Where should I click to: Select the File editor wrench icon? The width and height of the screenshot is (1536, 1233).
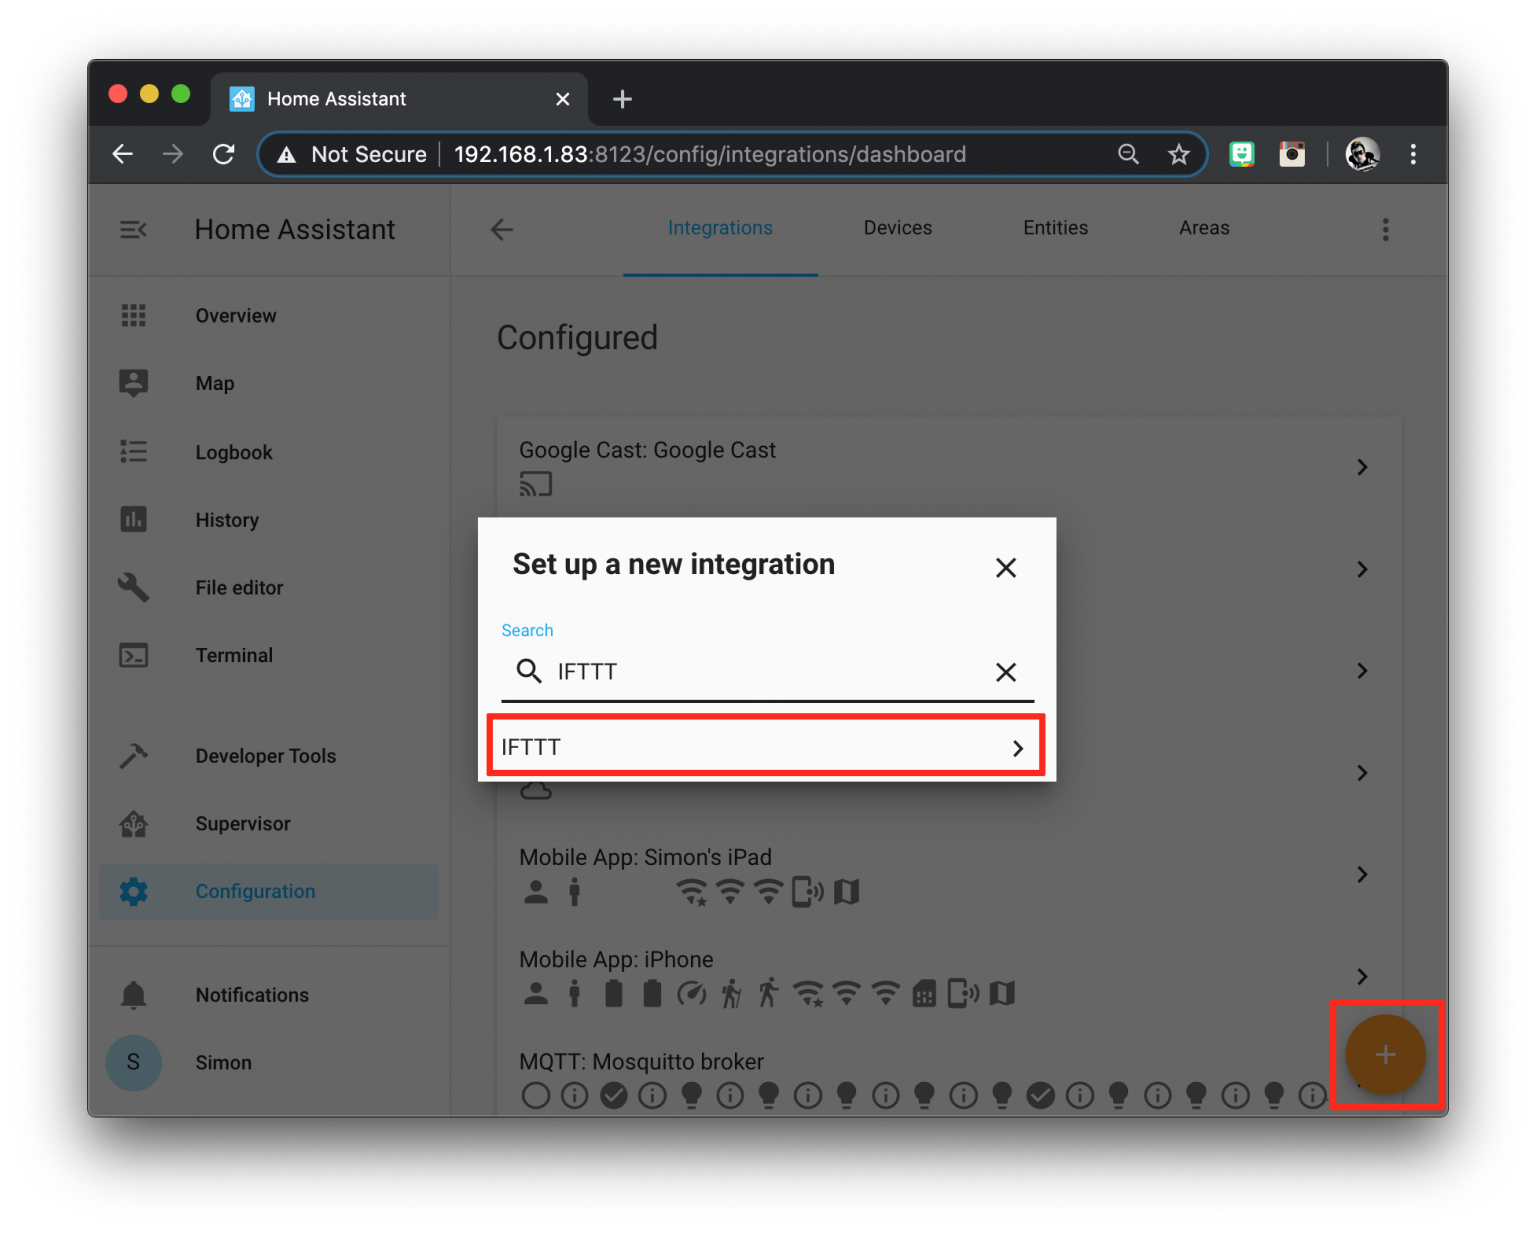133,587
